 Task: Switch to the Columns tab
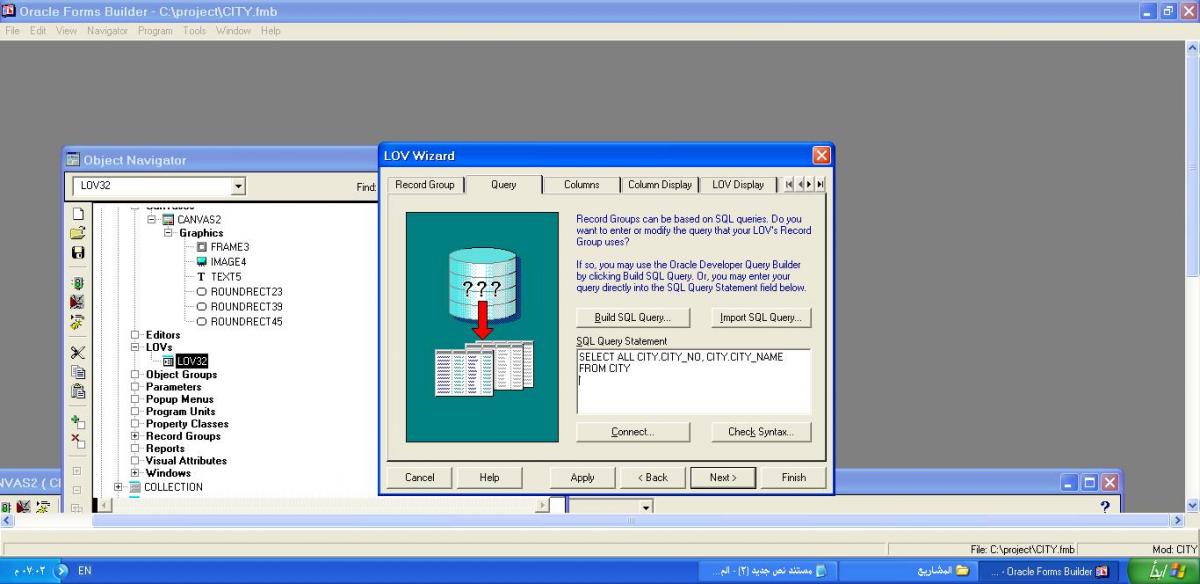click(581, 185)
